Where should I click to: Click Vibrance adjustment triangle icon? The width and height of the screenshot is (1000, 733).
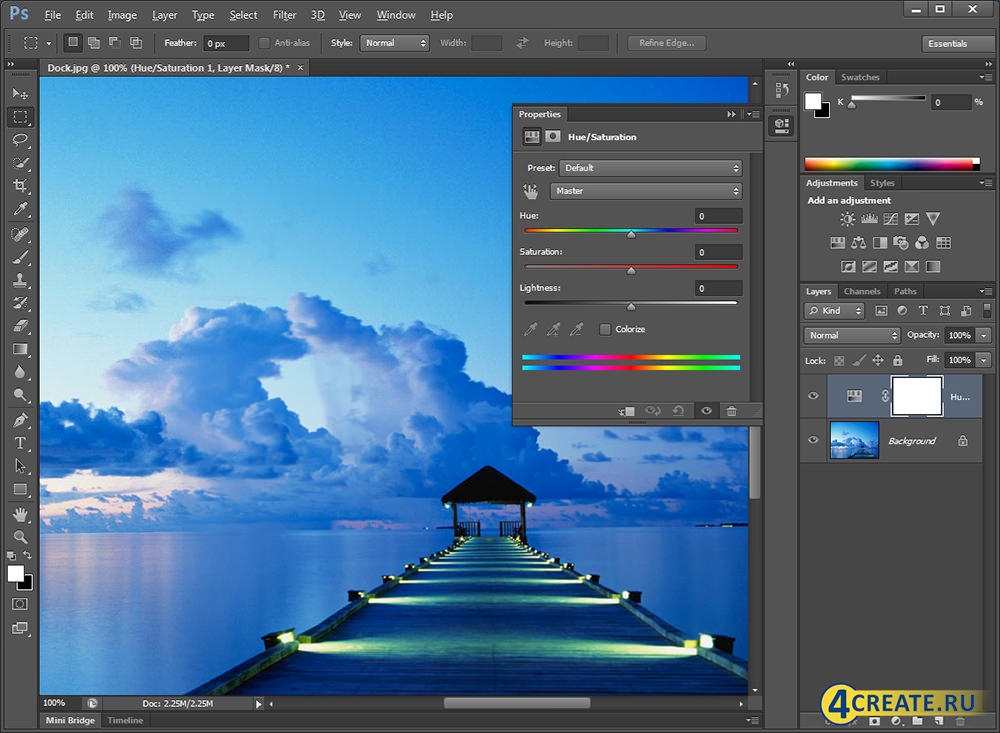coord(933,219)
